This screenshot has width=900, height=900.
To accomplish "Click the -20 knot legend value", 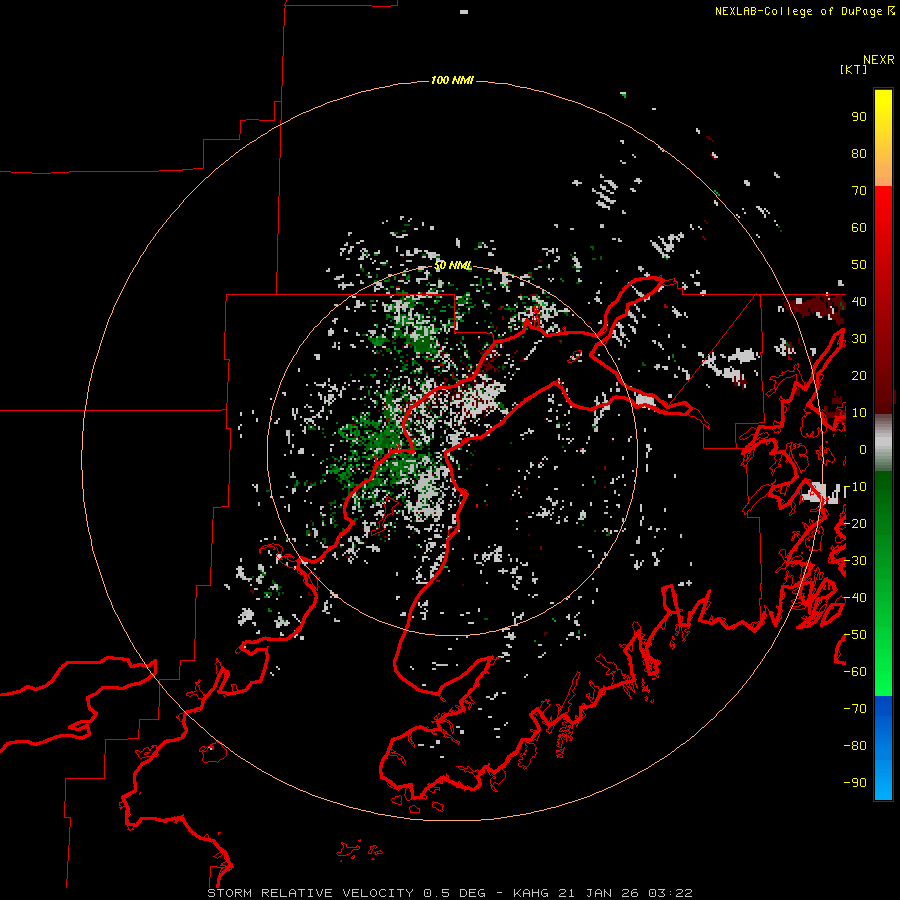I will (855, 524).
